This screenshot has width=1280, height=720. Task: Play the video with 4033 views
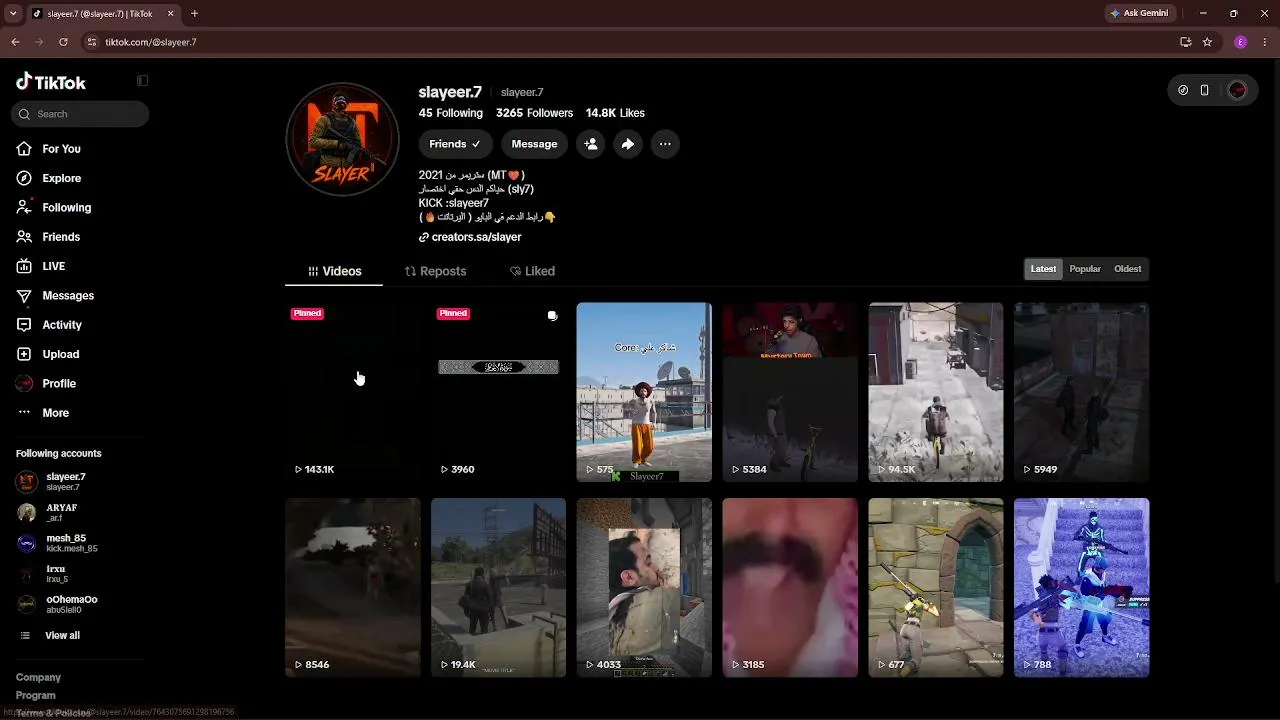pyautogui.click(x=644, y=588)
